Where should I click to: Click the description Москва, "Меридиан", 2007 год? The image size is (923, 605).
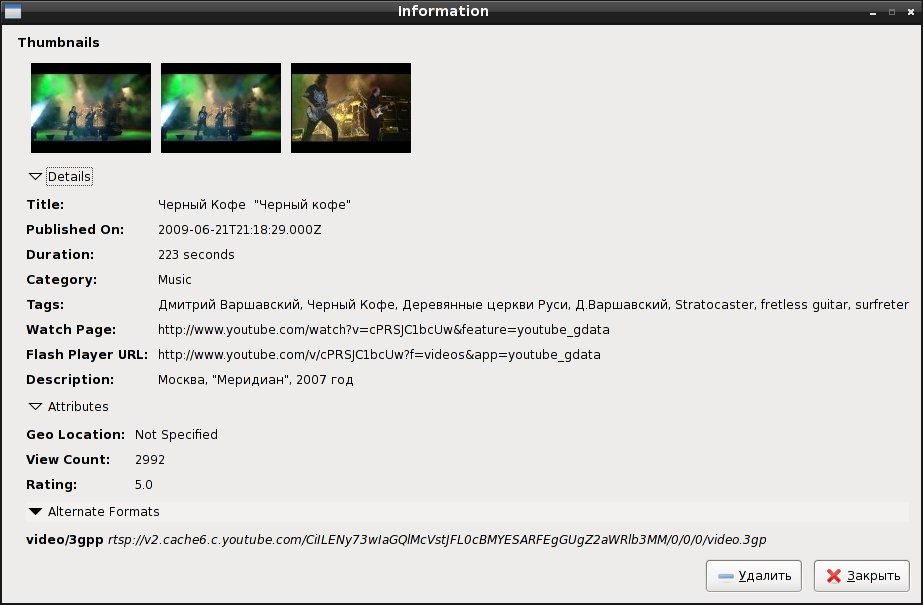click(x=255, y=380)
